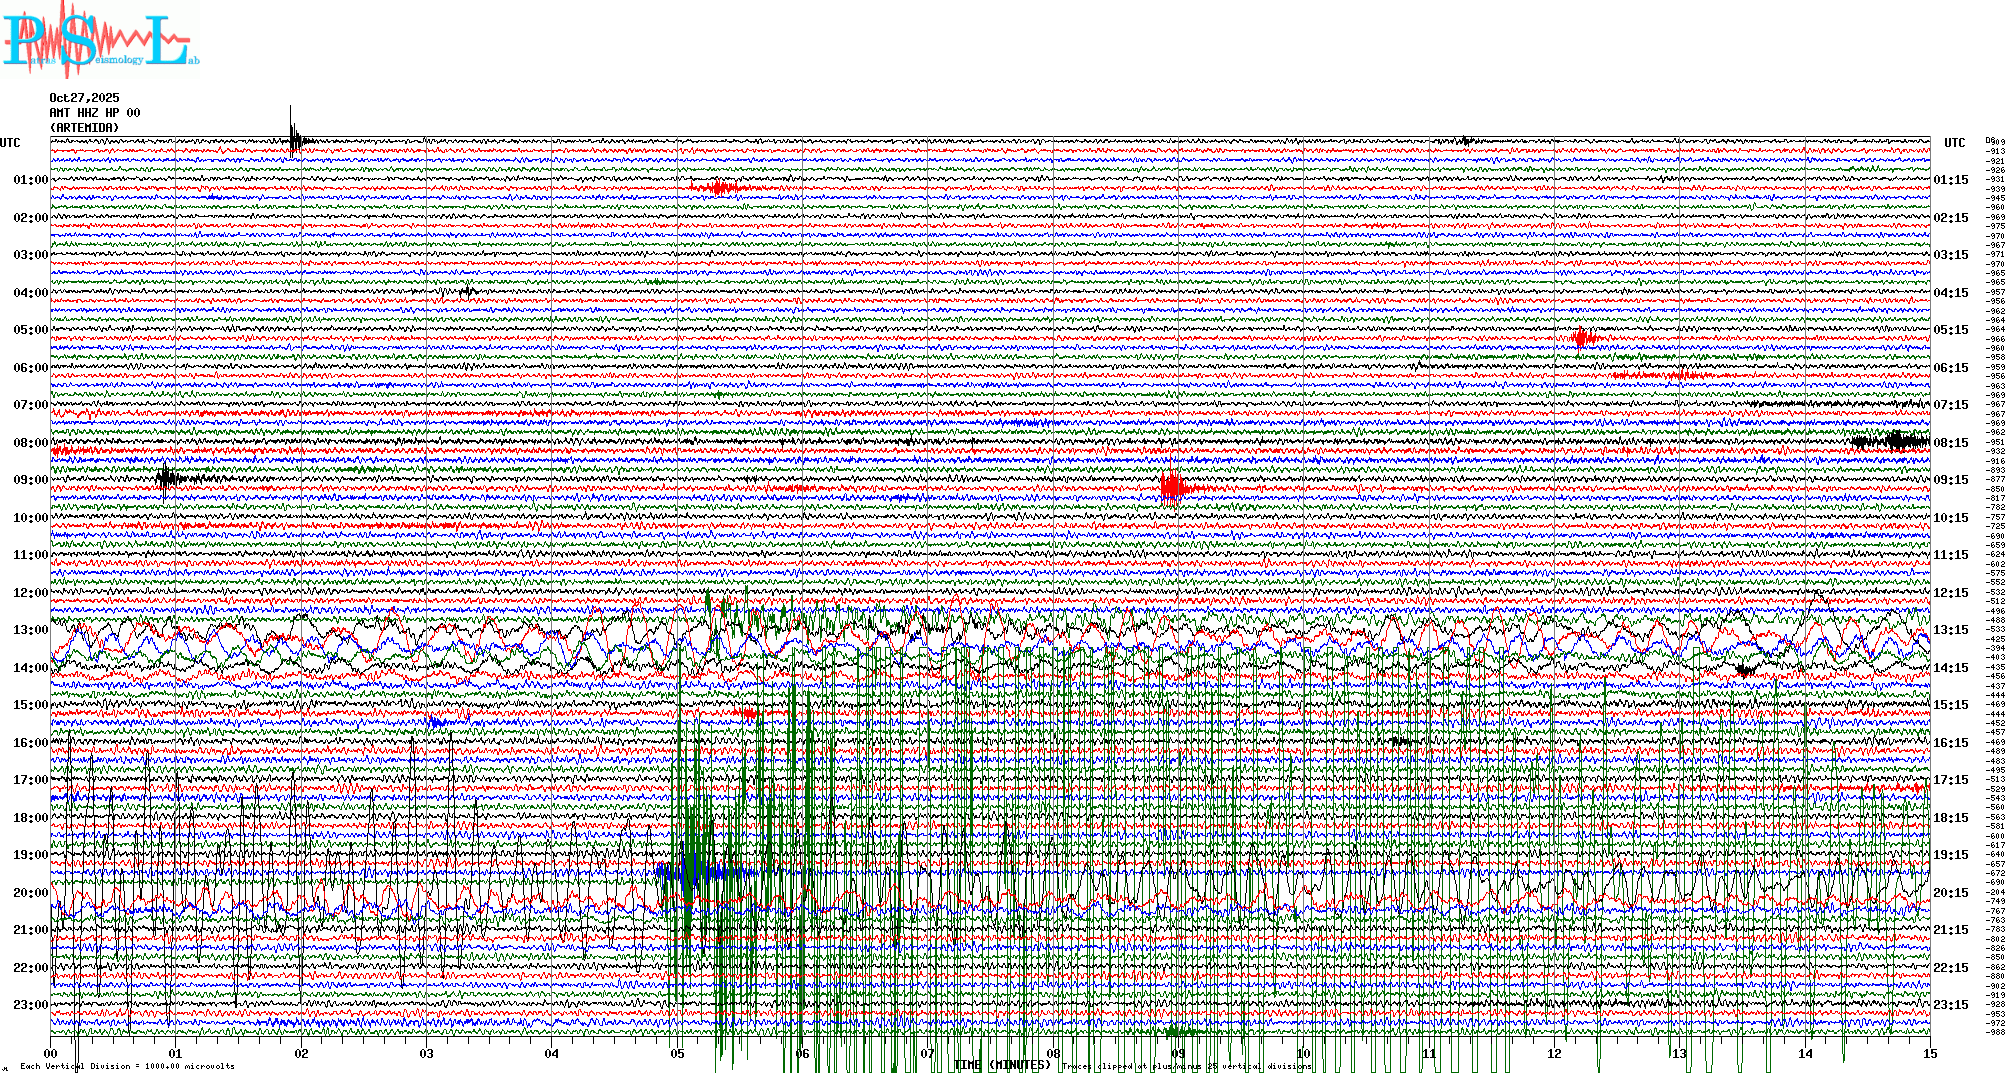Click the AMT HHZ HP 00 station label
The height and width of the screenshot is (1080, 2010).
(x=95, y=113)
